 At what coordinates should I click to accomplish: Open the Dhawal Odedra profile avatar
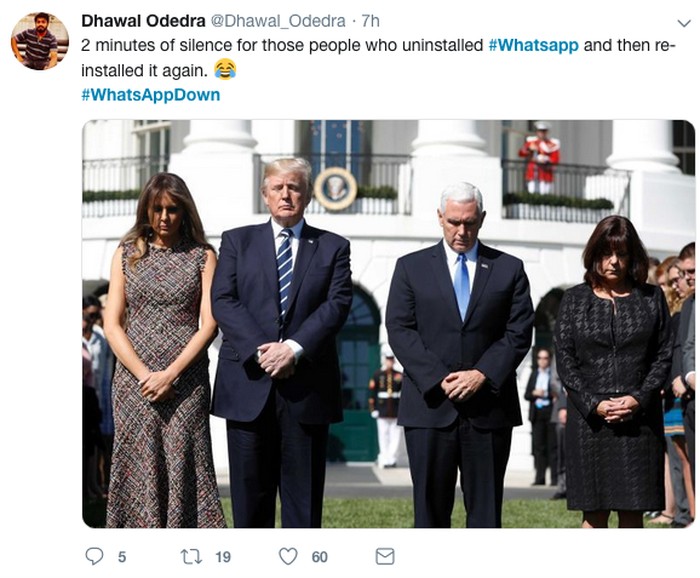tap(39, 41)
